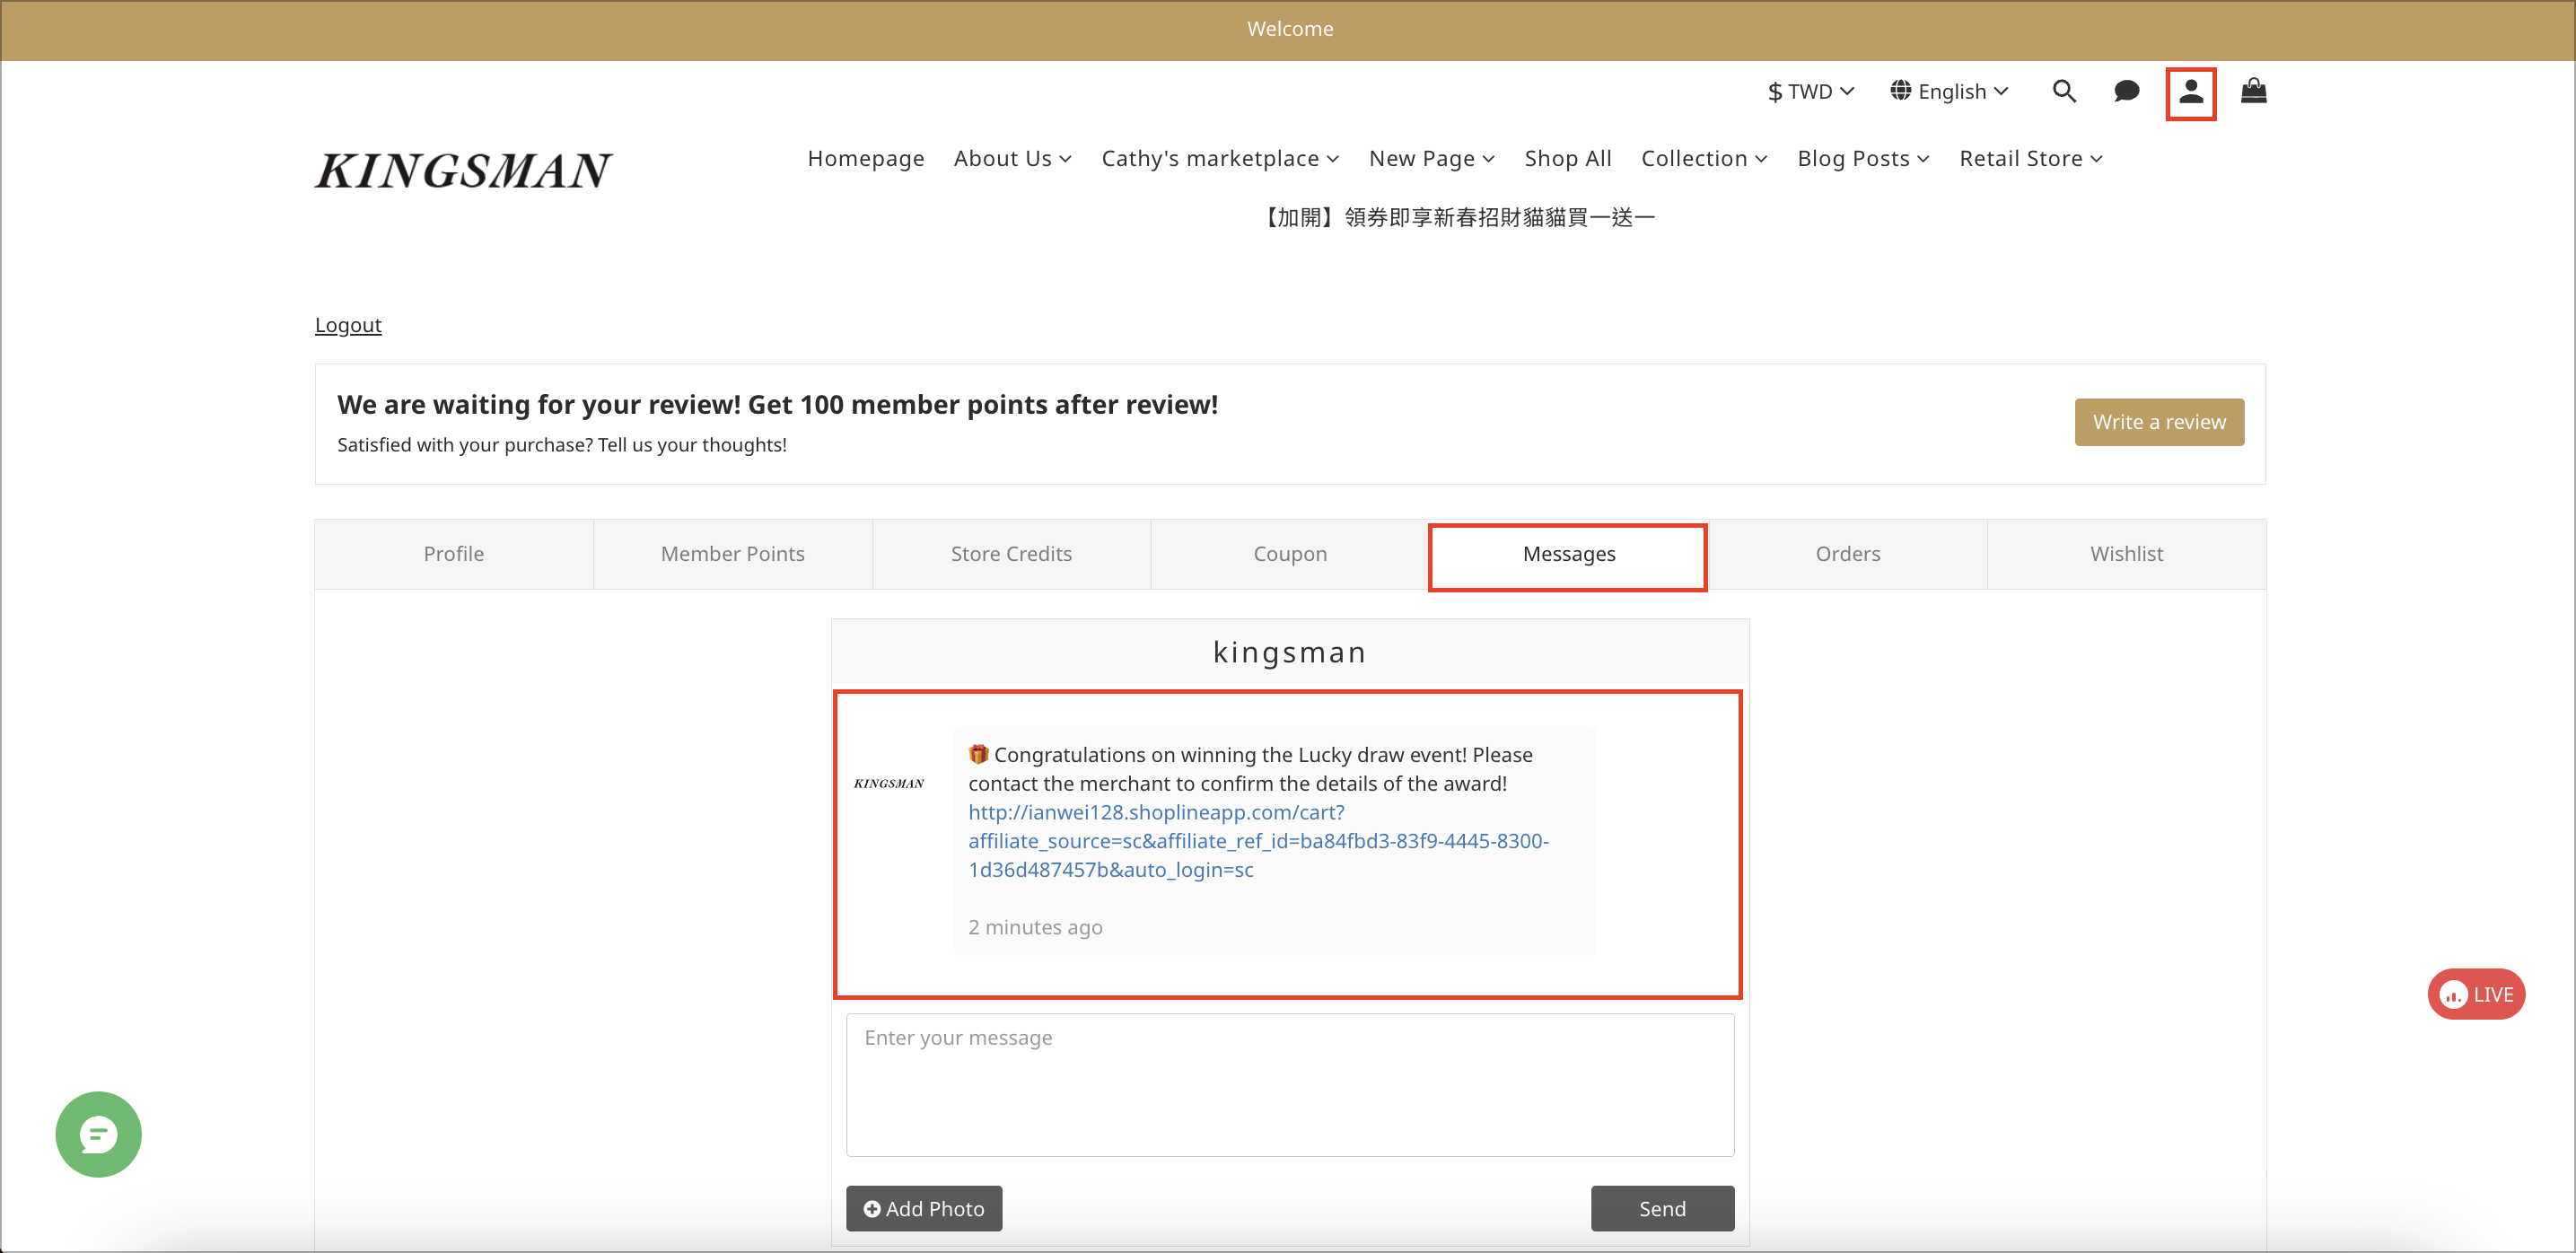Open the search magnifier icon
2576x1253 pixels.
click(2064, 92)
